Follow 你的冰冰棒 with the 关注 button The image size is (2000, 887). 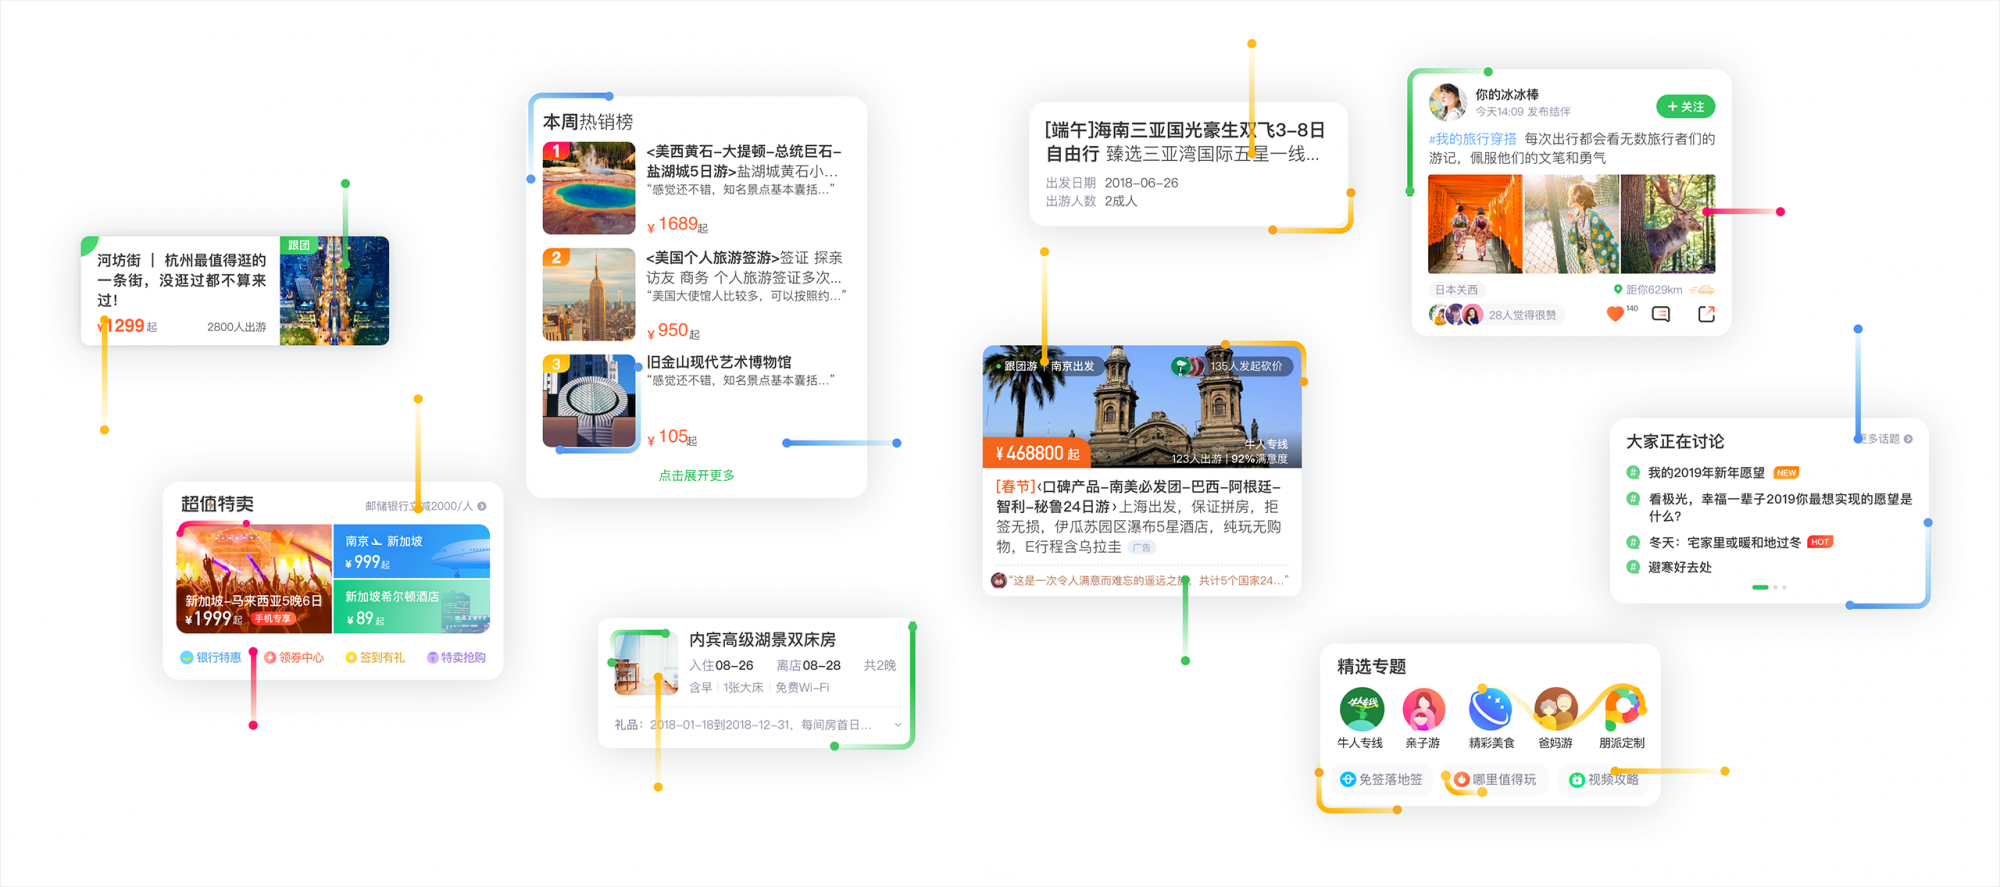click(x=1685, y=107)
